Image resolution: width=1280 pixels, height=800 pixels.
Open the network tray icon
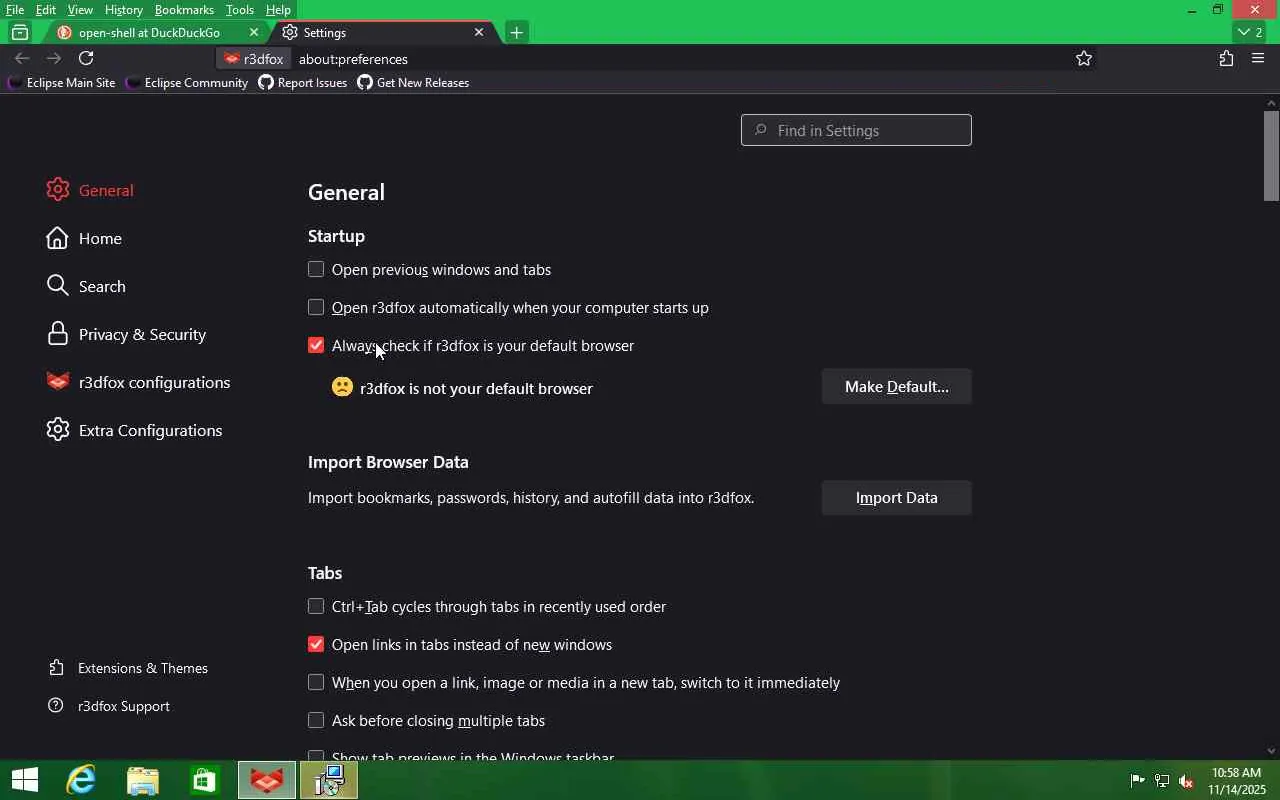tap(1162, 781)
